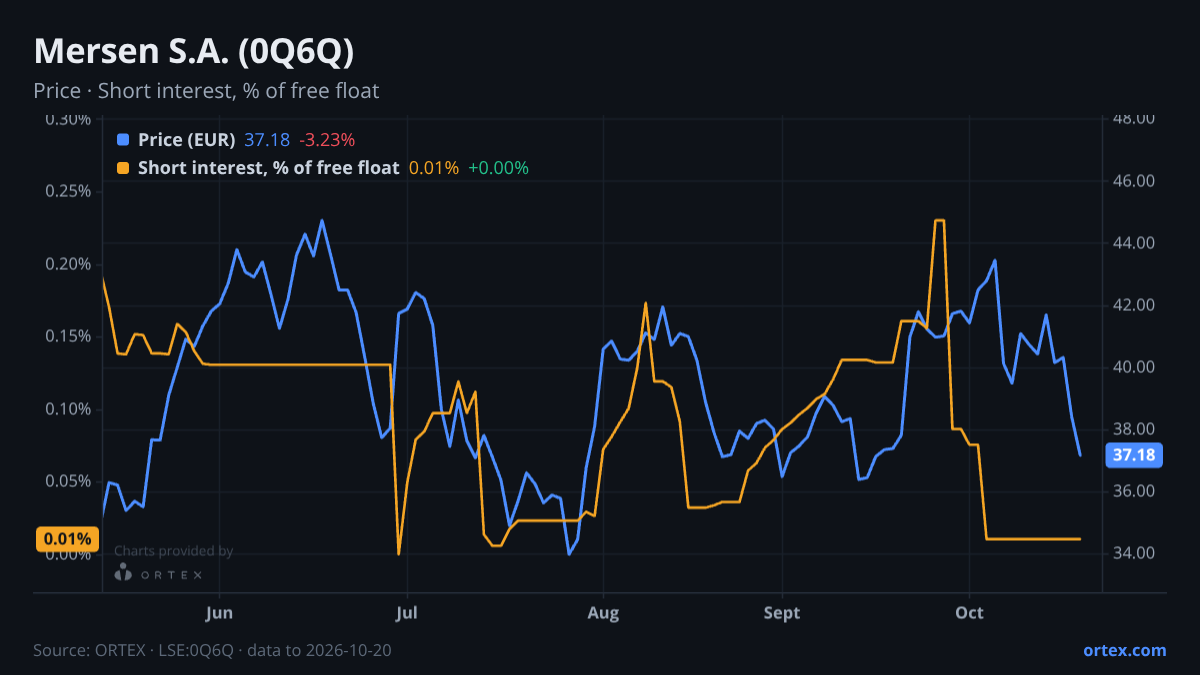Click the Charts provided by caption

pos(173,551)
